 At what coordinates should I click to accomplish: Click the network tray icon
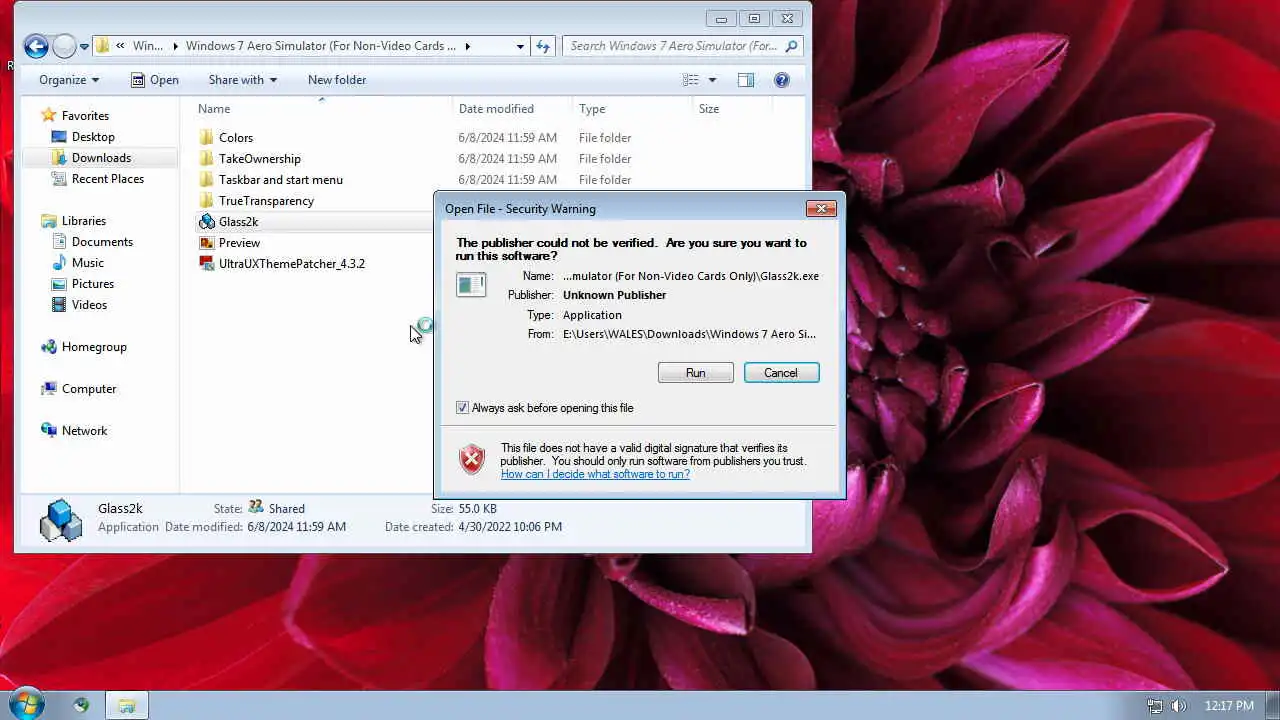coord(1155,706)
